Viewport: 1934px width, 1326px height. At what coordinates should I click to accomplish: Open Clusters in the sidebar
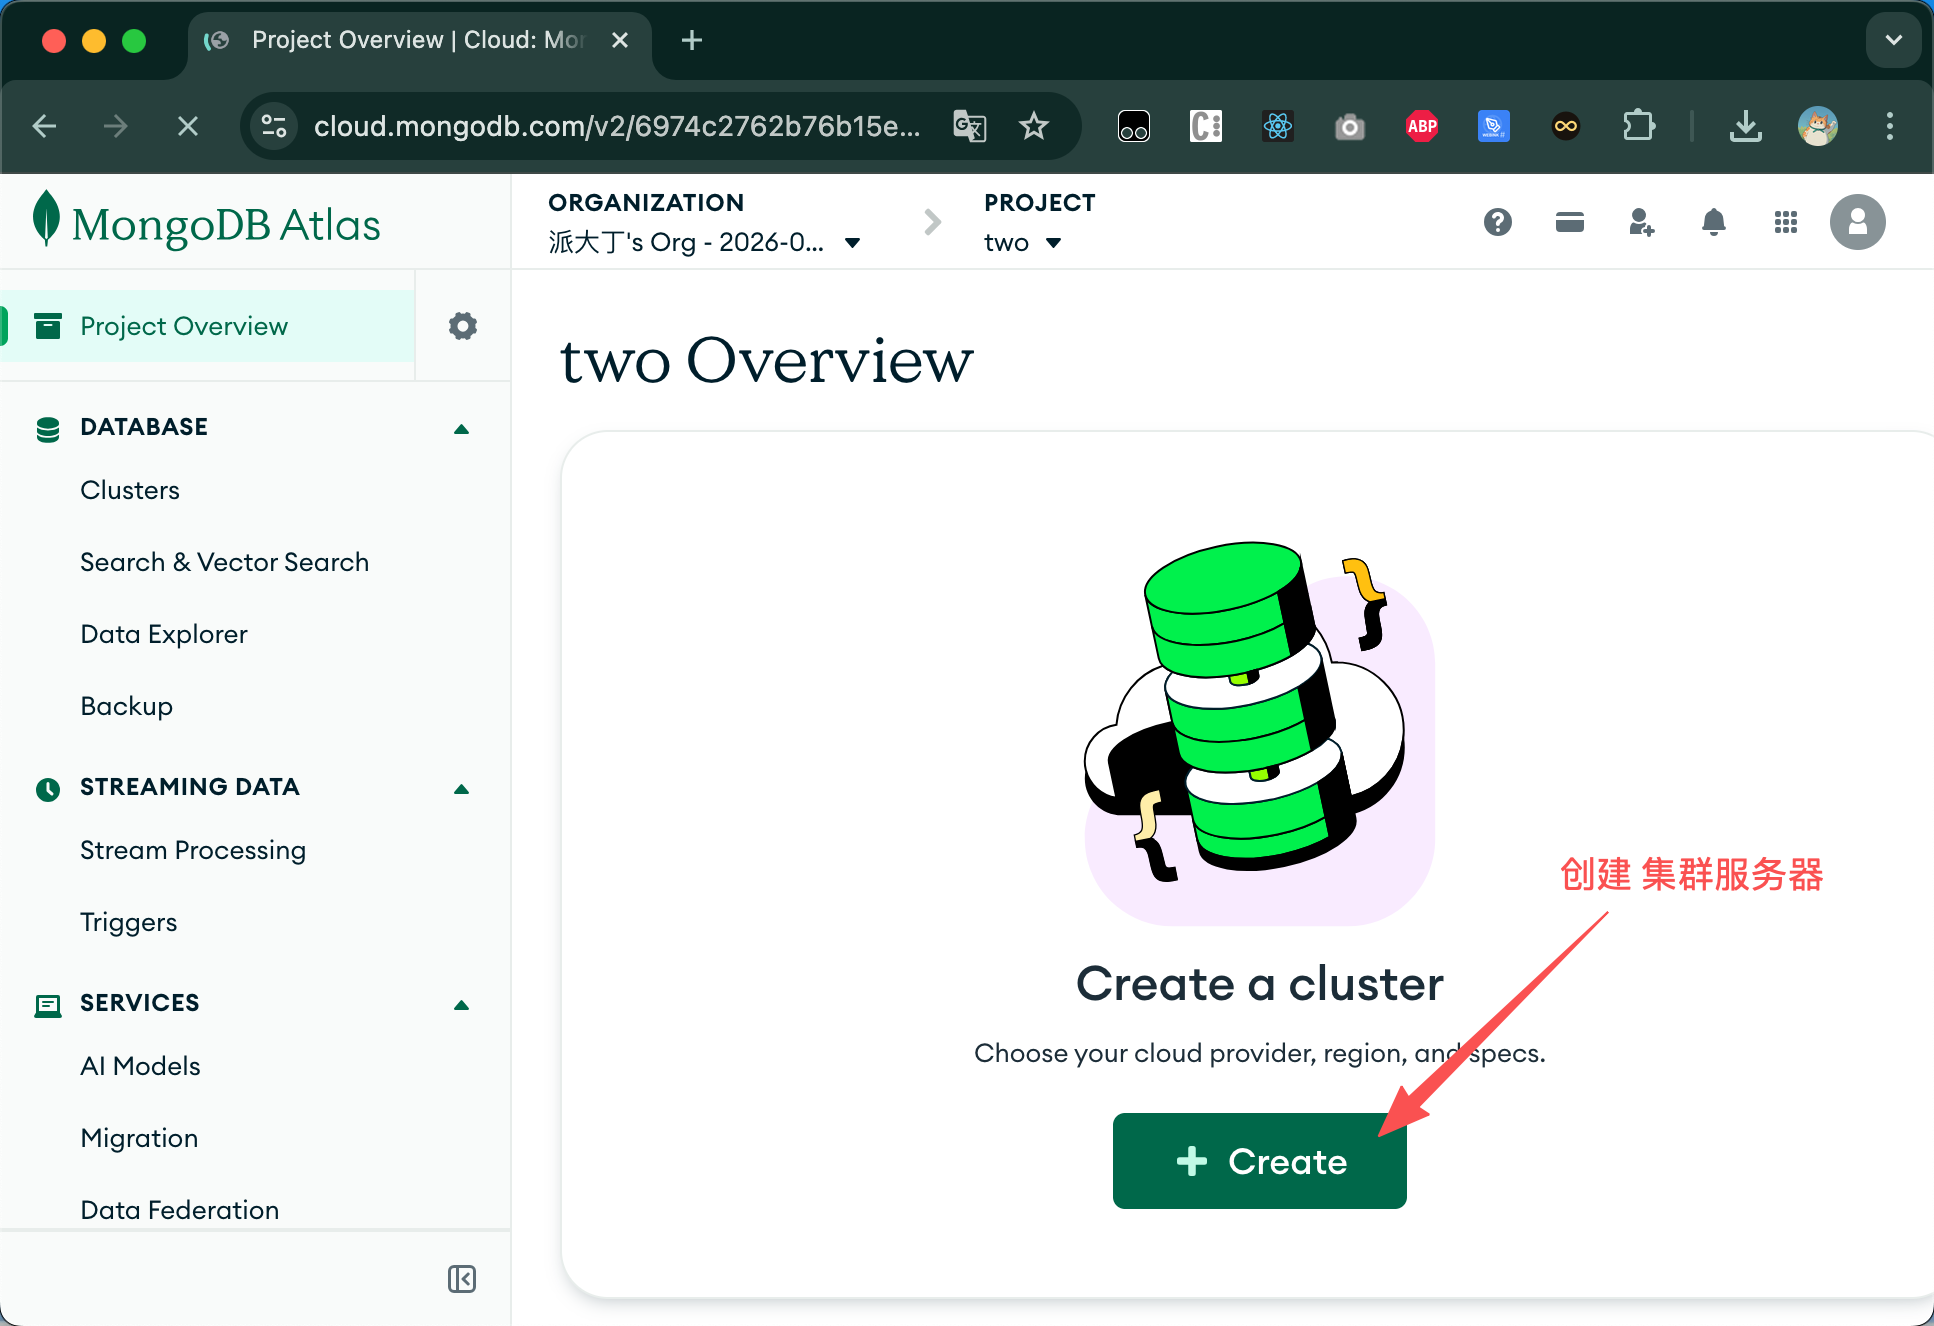pyautogui.click(x=130, y=490)
